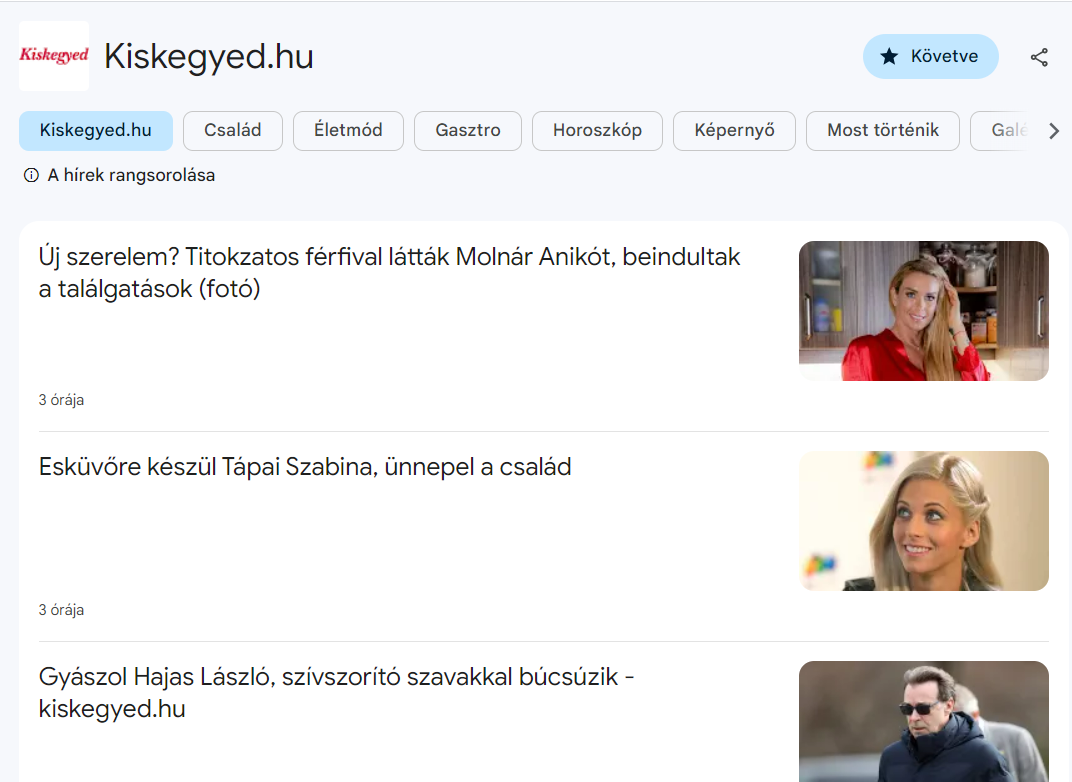Open the Horoszkóp tab
Screen dimensions: 1072x782
597,131
